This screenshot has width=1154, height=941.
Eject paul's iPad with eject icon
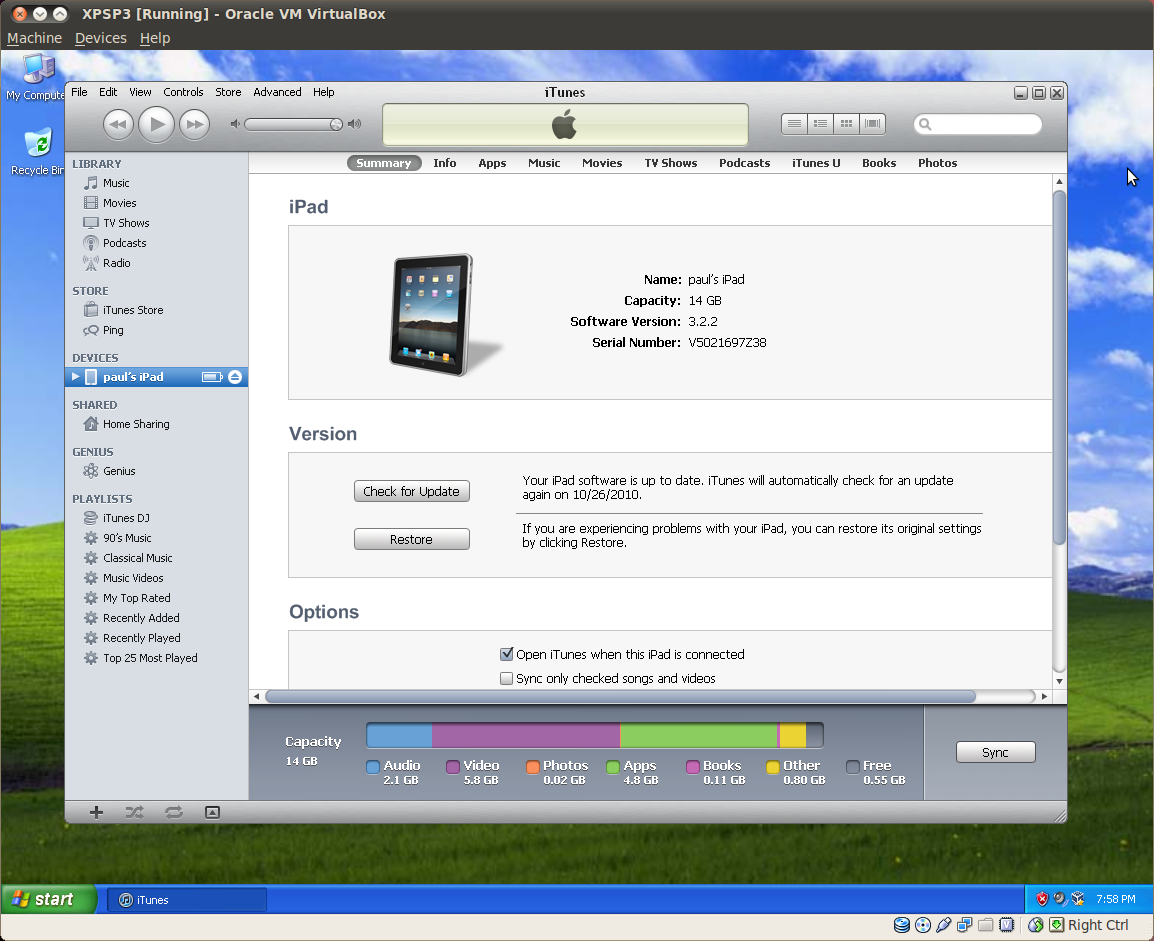235,377
